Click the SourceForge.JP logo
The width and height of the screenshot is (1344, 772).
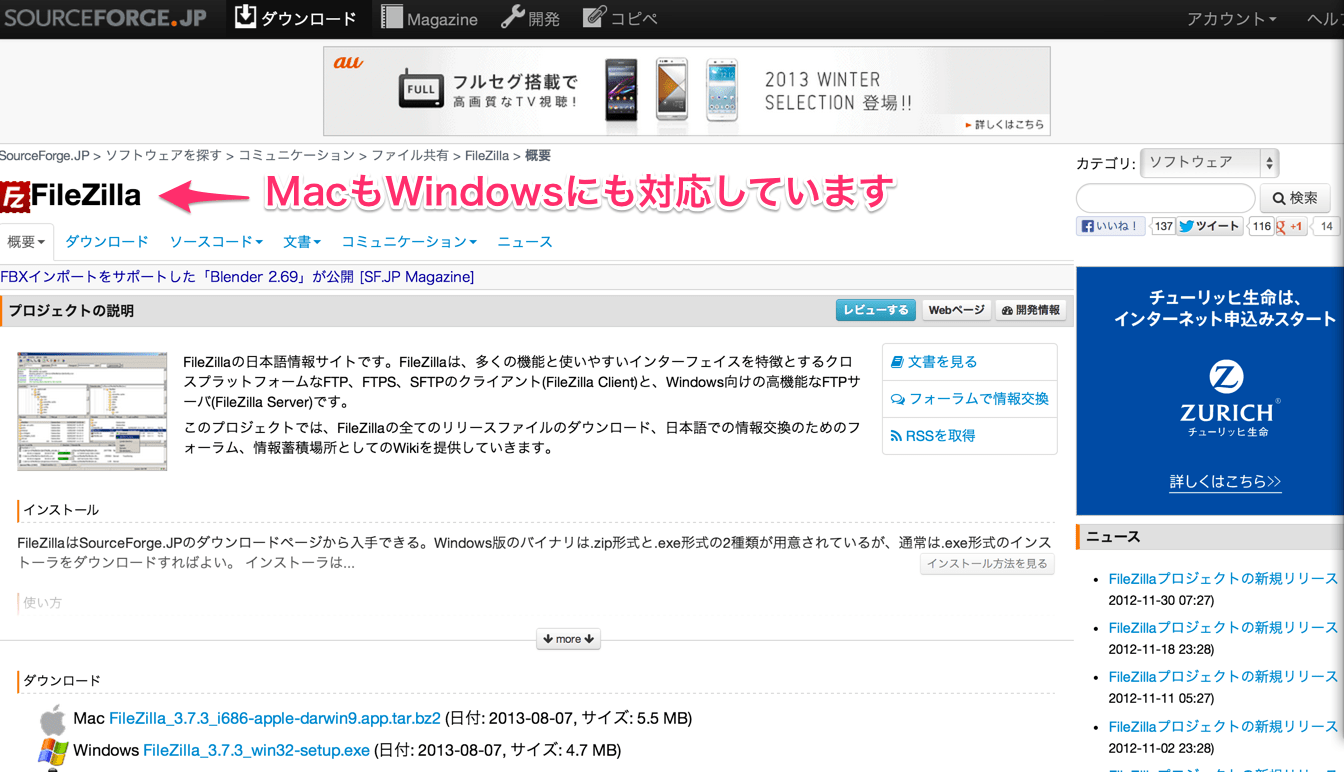click(x=104, y=17)
